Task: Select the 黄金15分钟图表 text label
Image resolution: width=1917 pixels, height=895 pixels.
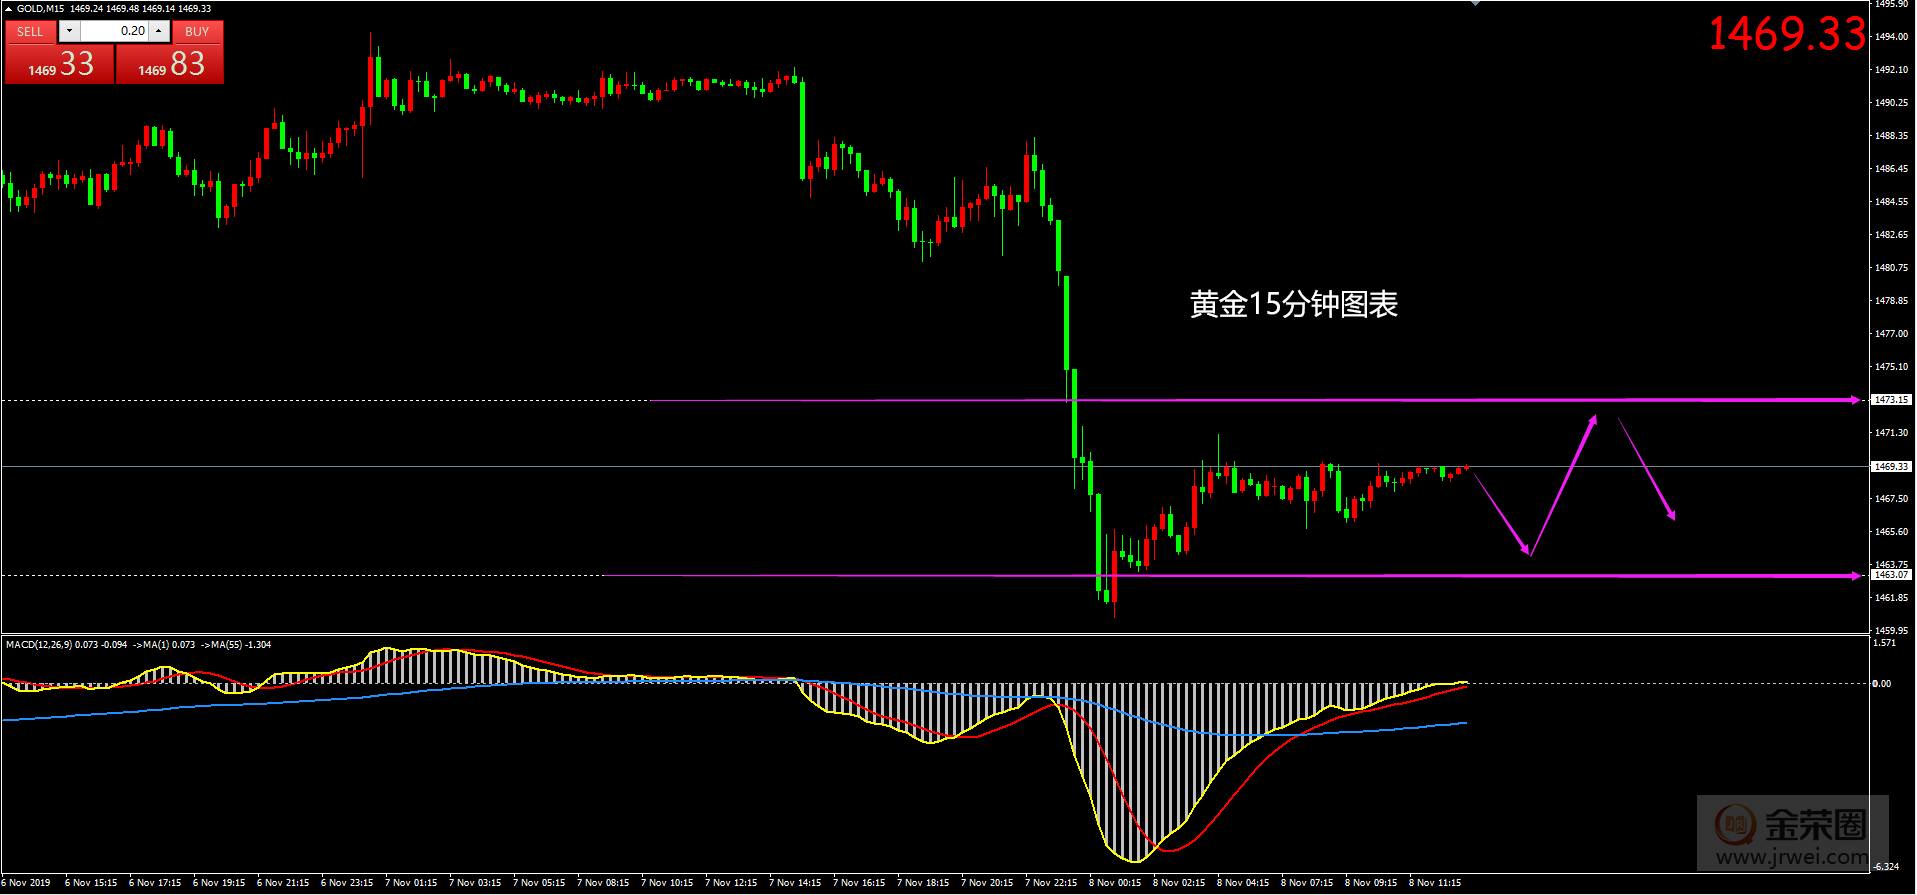Action: [1293, 304]
